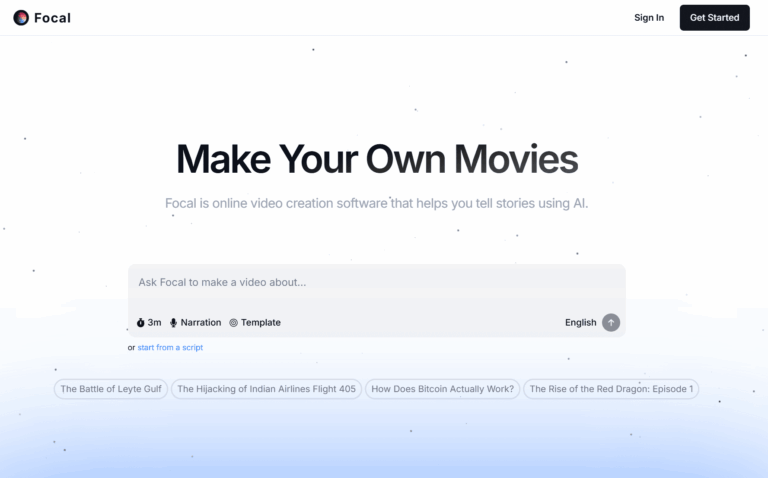Click the target icon beside Template
Viewport: 768px width, 478px height.
[233, 323]
